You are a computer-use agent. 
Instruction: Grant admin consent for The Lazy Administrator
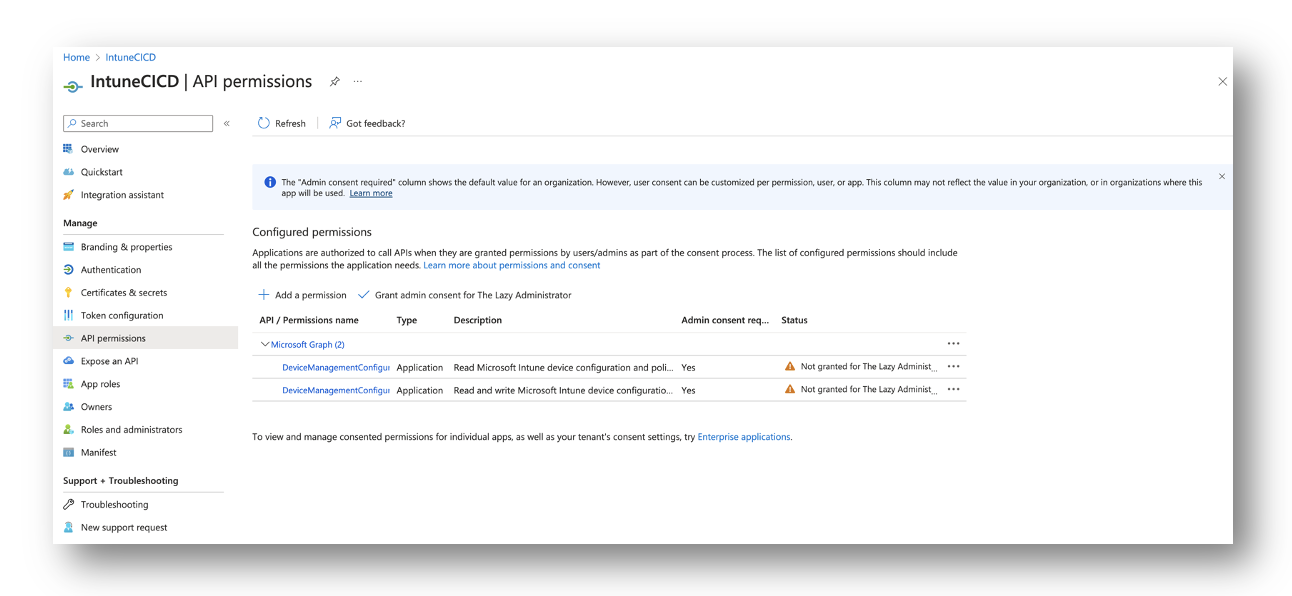click(x=465, y=295)
